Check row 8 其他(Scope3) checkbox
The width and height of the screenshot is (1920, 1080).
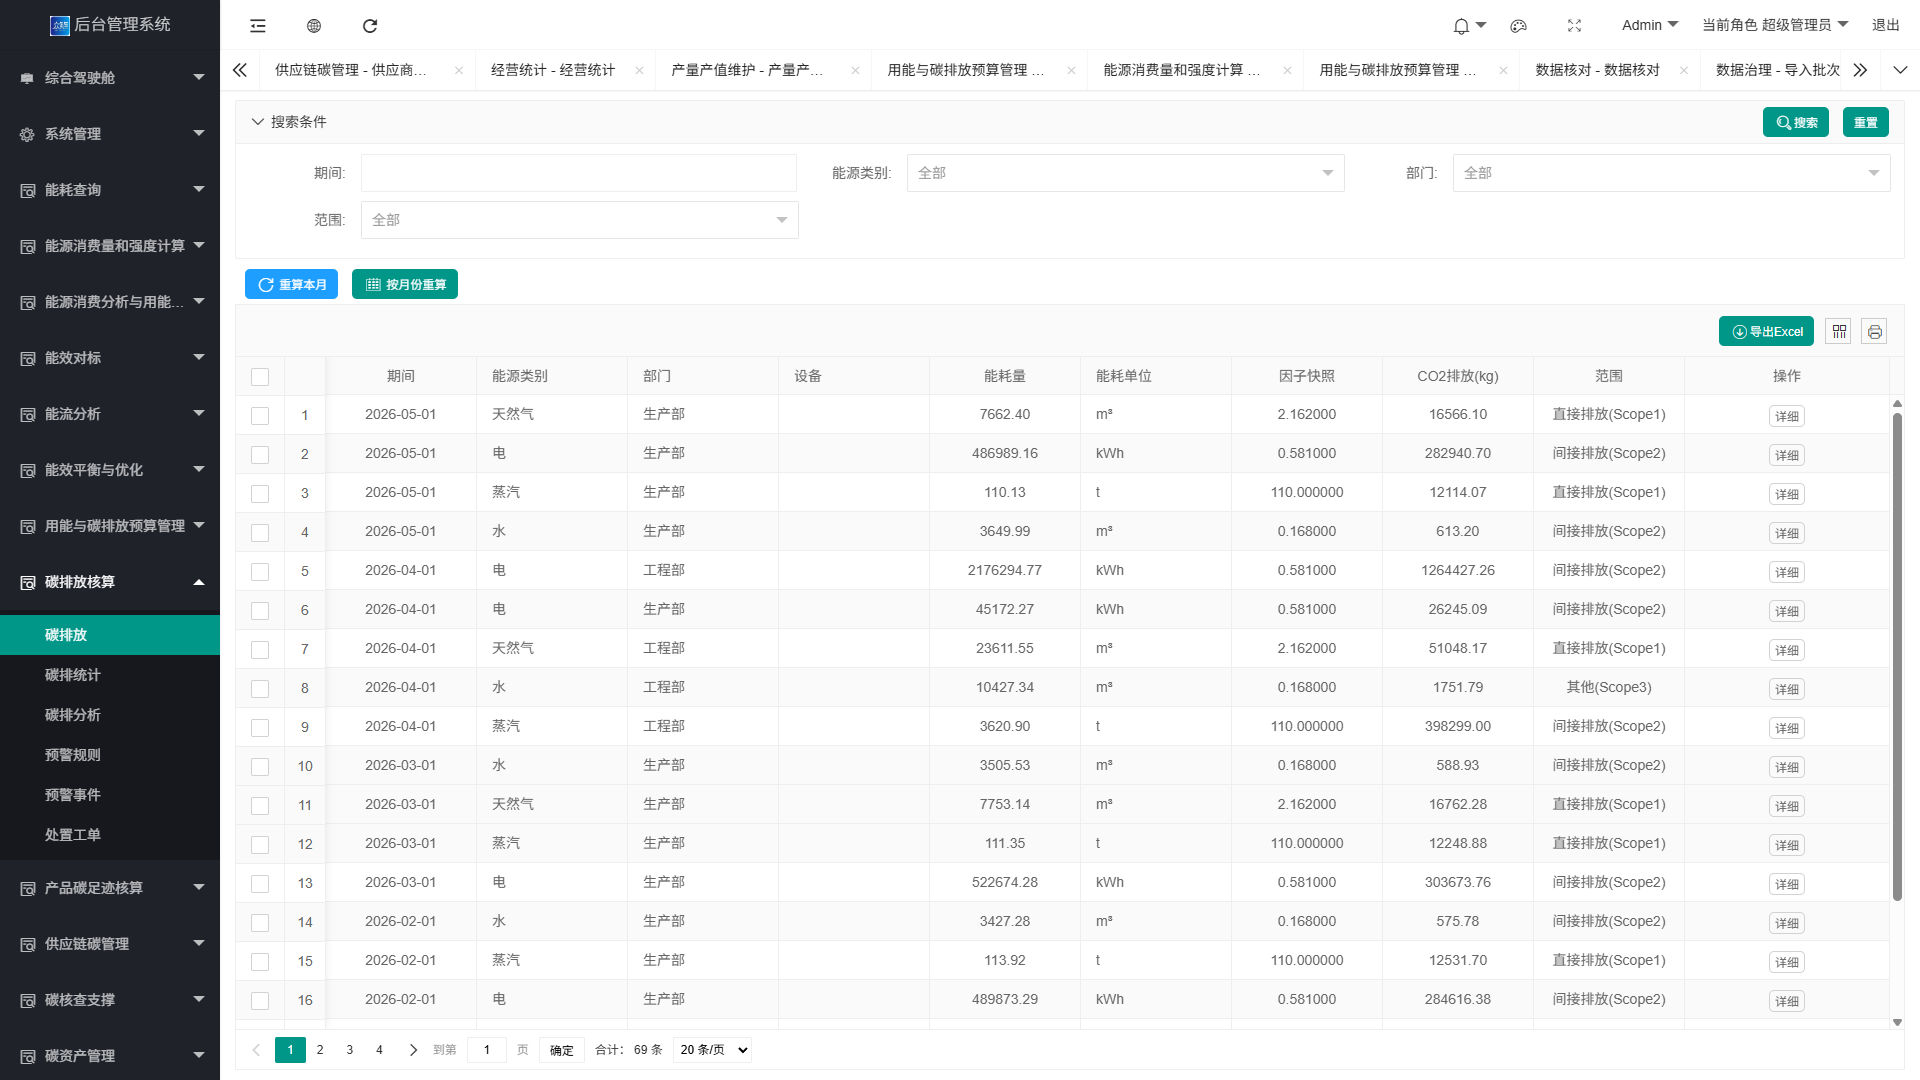(x=260, y=689)
